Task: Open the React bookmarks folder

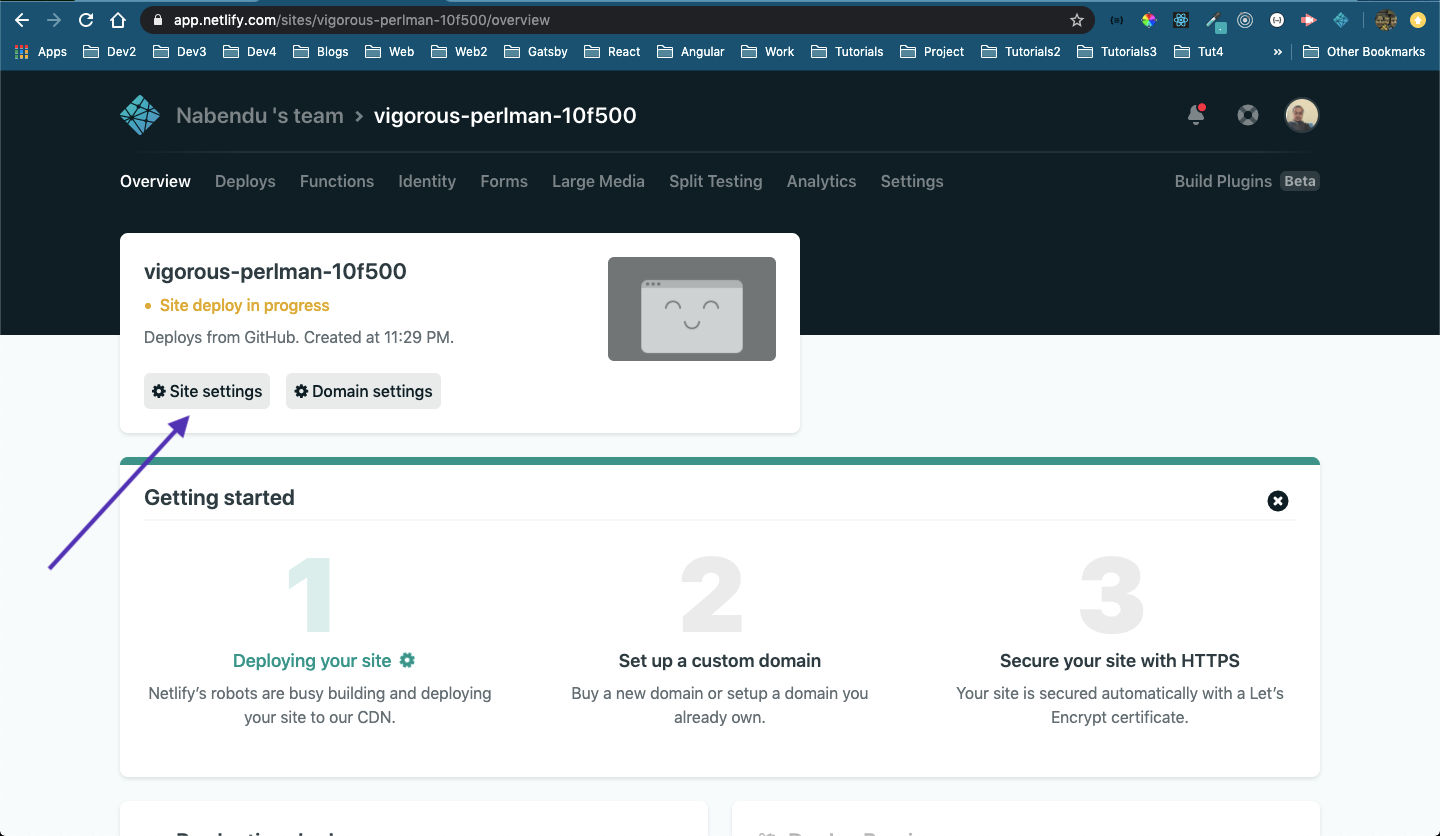Action: coord(612,51)
